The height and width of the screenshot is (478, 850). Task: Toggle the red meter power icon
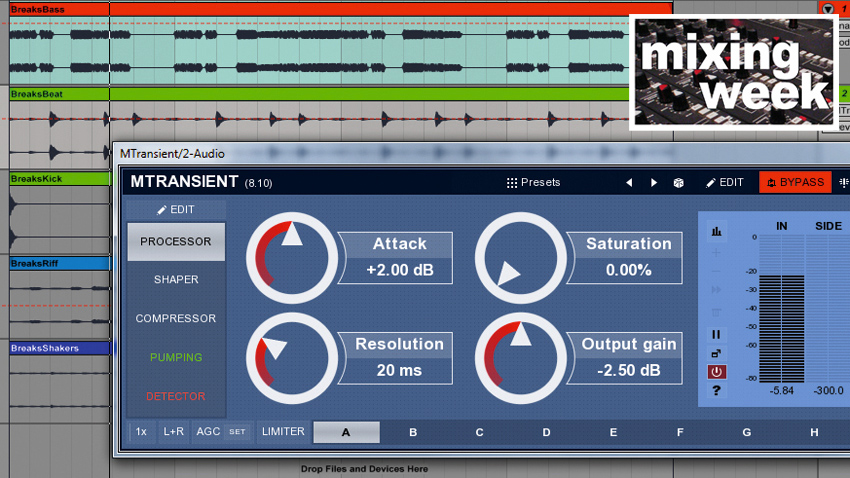717,372
